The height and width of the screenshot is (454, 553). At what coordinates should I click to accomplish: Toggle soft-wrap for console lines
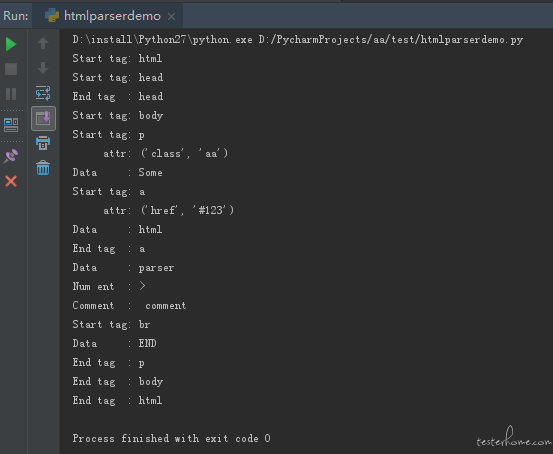click(43, 93)
